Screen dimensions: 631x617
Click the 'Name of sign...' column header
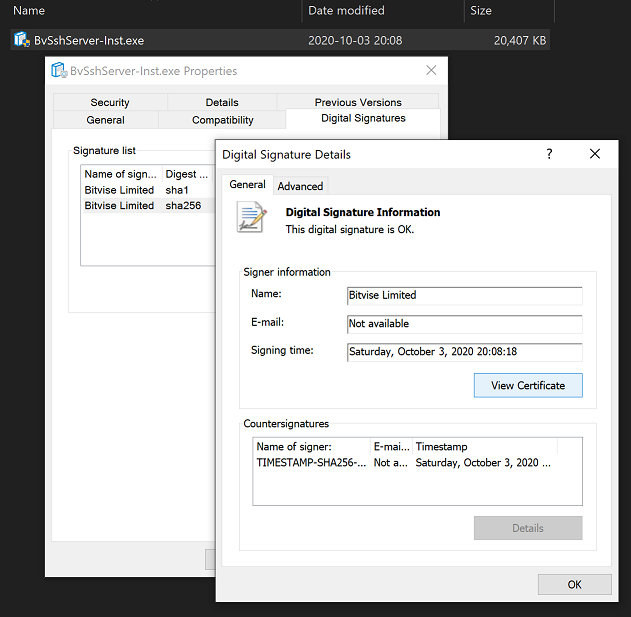pyautogui.click(x=122, y=174)
